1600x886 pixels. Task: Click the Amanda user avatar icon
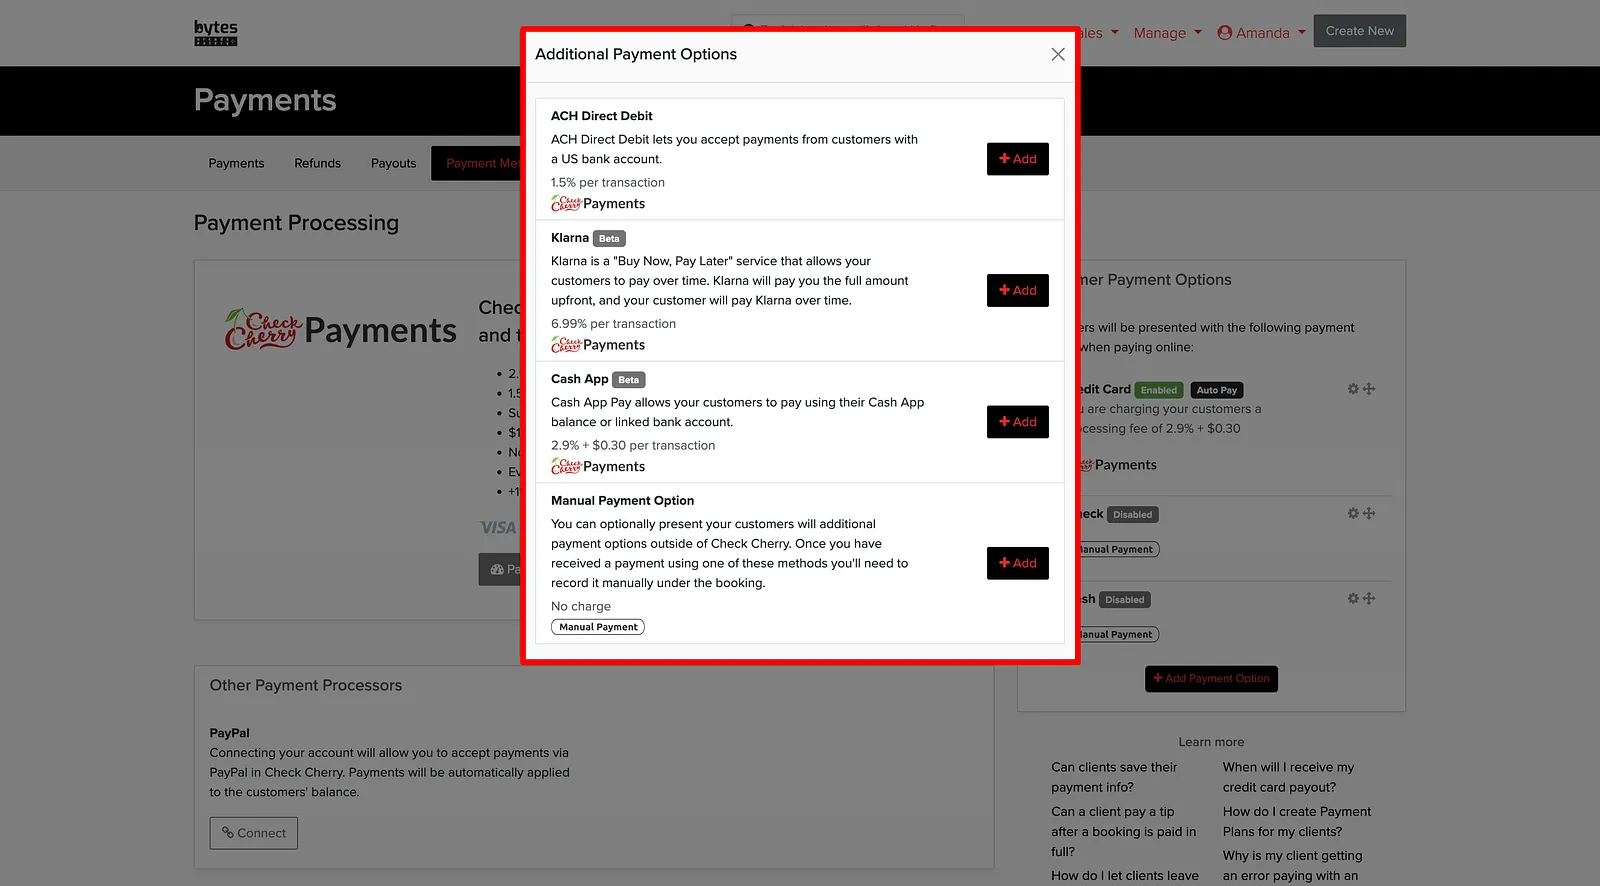click(x=1225, y=33)
